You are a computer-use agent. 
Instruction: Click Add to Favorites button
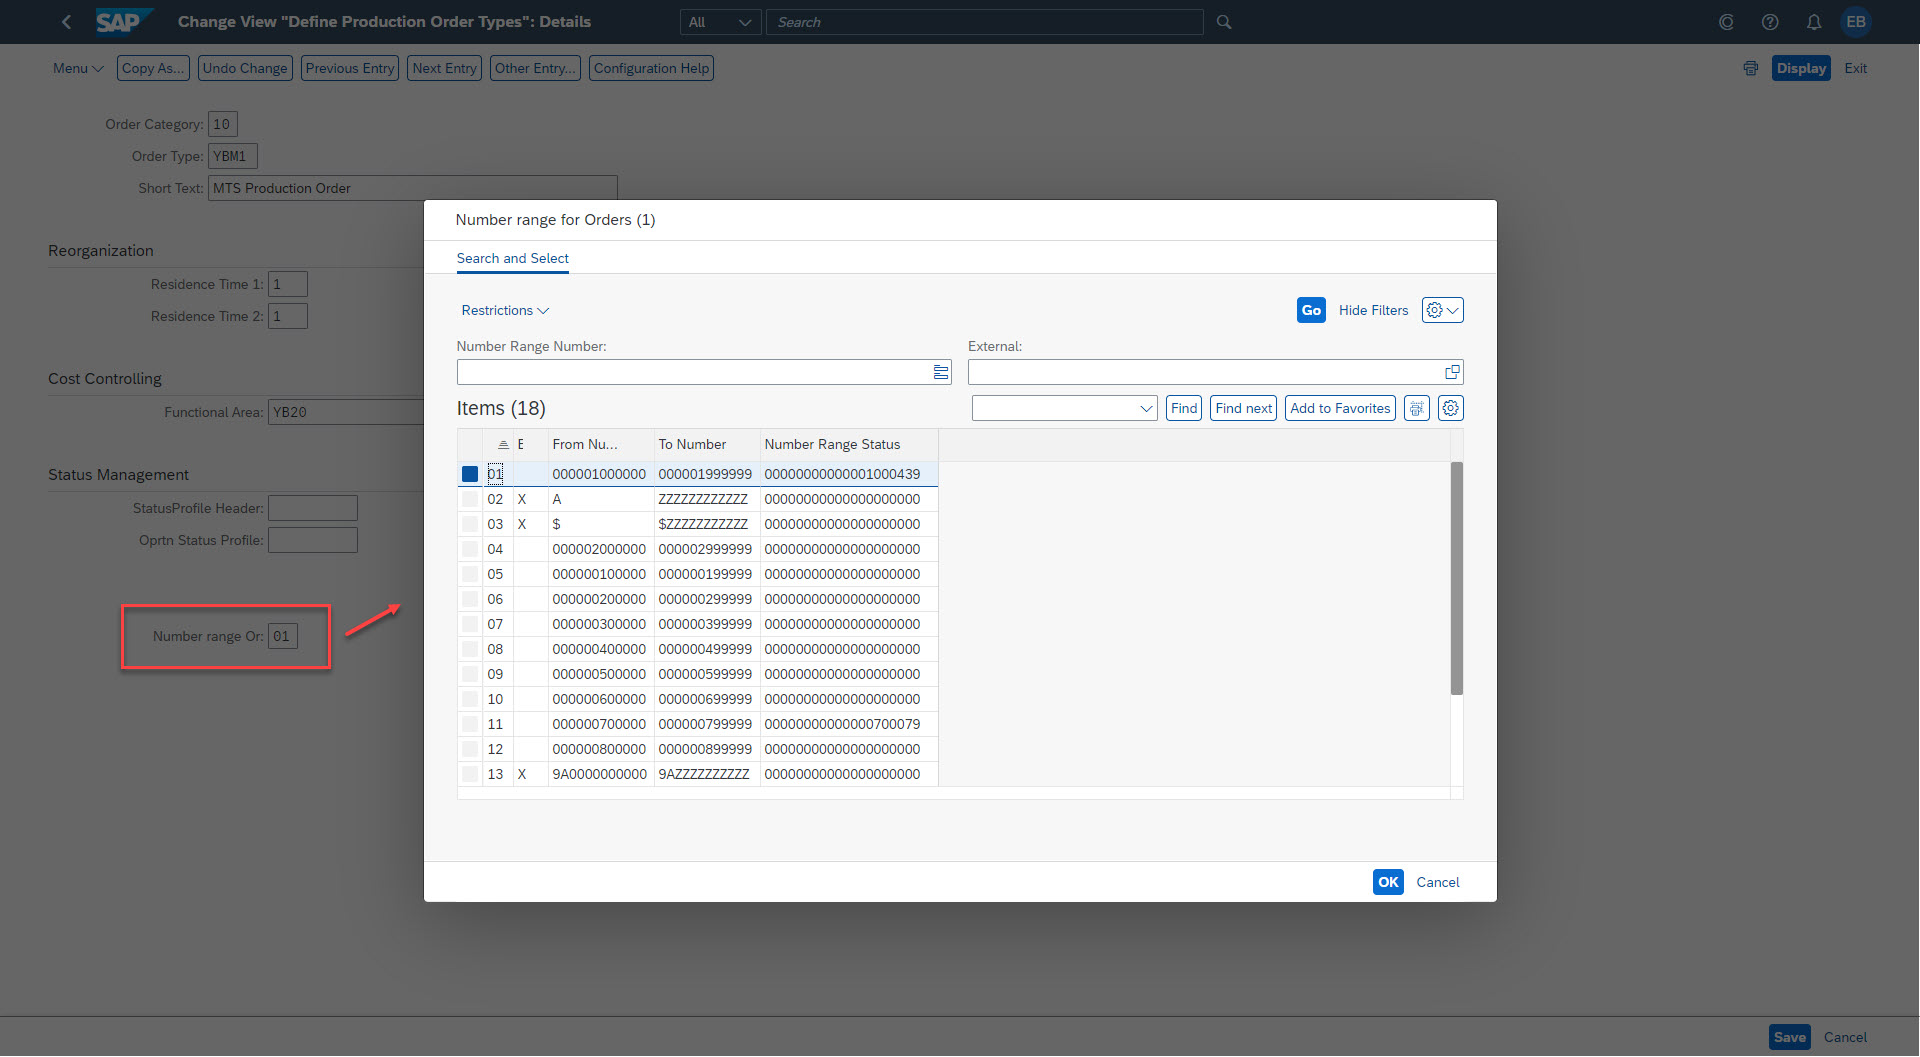[x=1340, y=408]
